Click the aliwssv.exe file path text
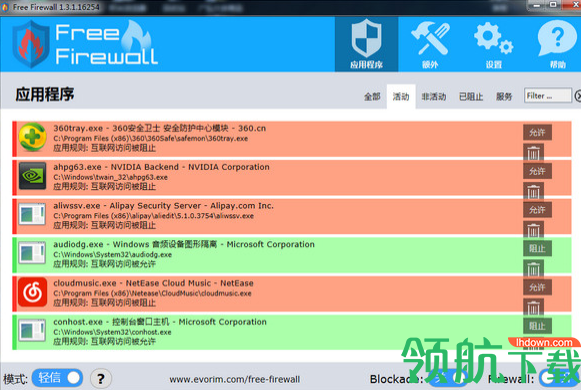The image size is (581, 390). (x=153, y=216)
